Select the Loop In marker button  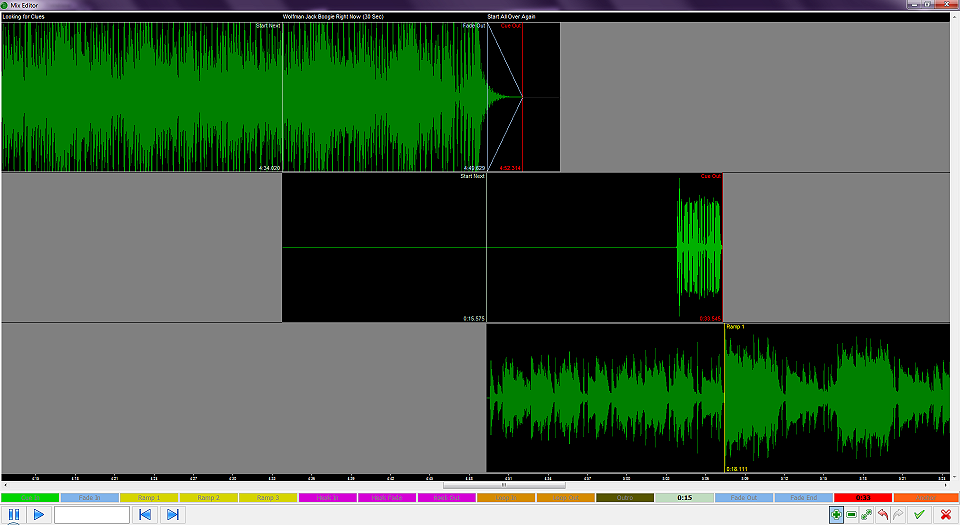[x=506, y=497]
